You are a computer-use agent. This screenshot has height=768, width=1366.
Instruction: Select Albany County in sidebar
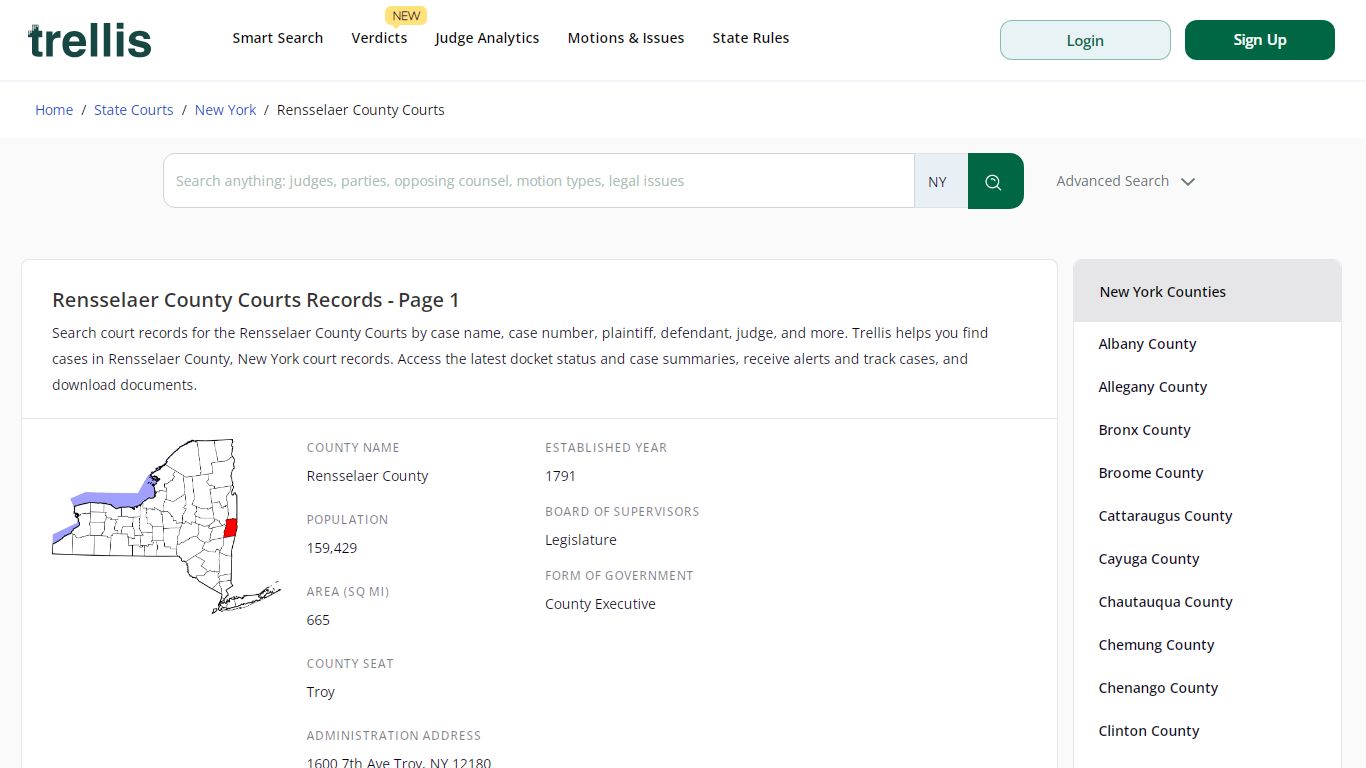tap(1147, 344)
